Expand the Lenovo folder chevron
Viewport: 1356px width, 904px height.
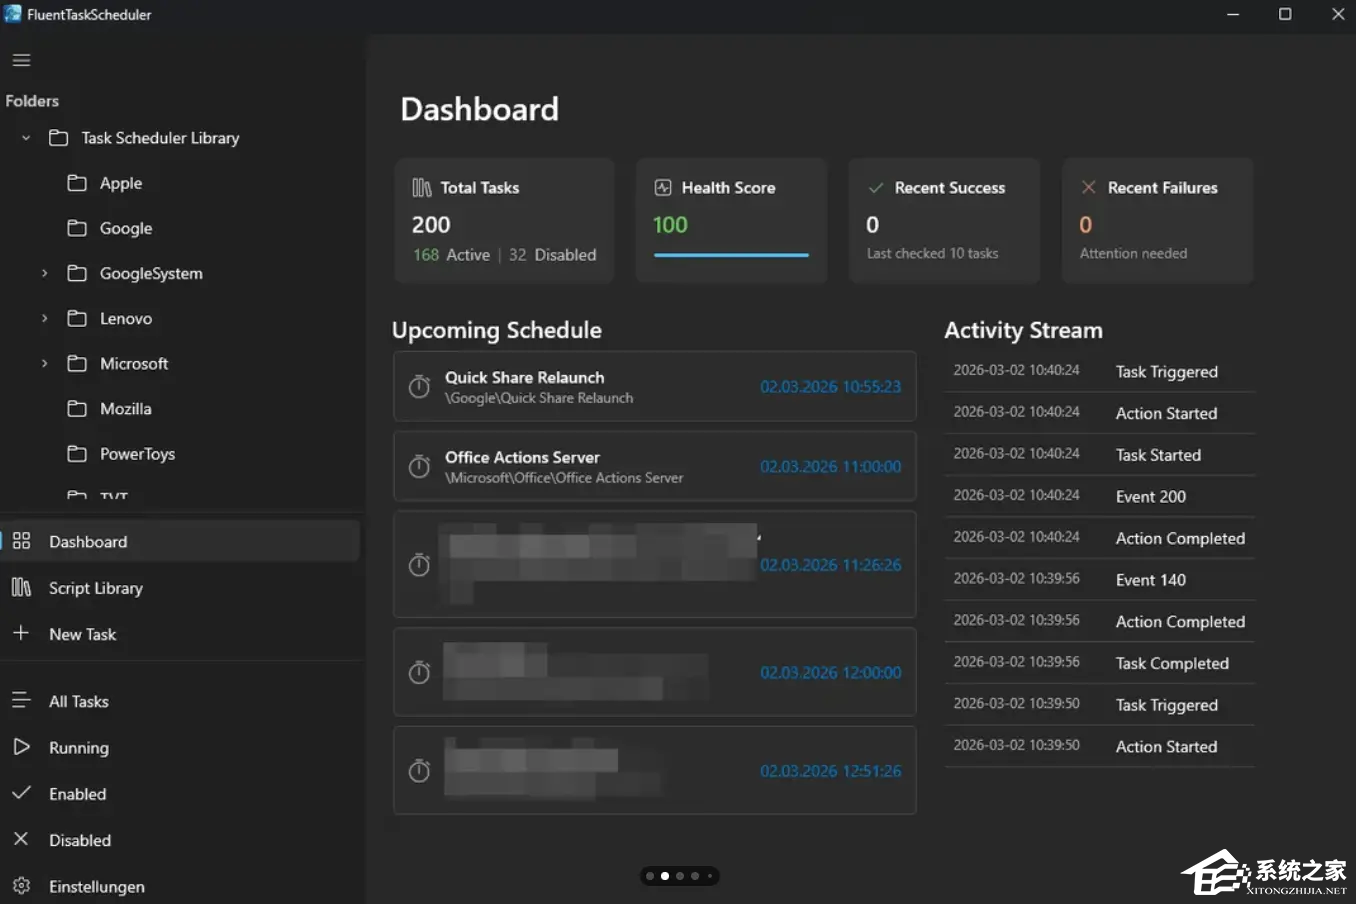pos(44,318)
